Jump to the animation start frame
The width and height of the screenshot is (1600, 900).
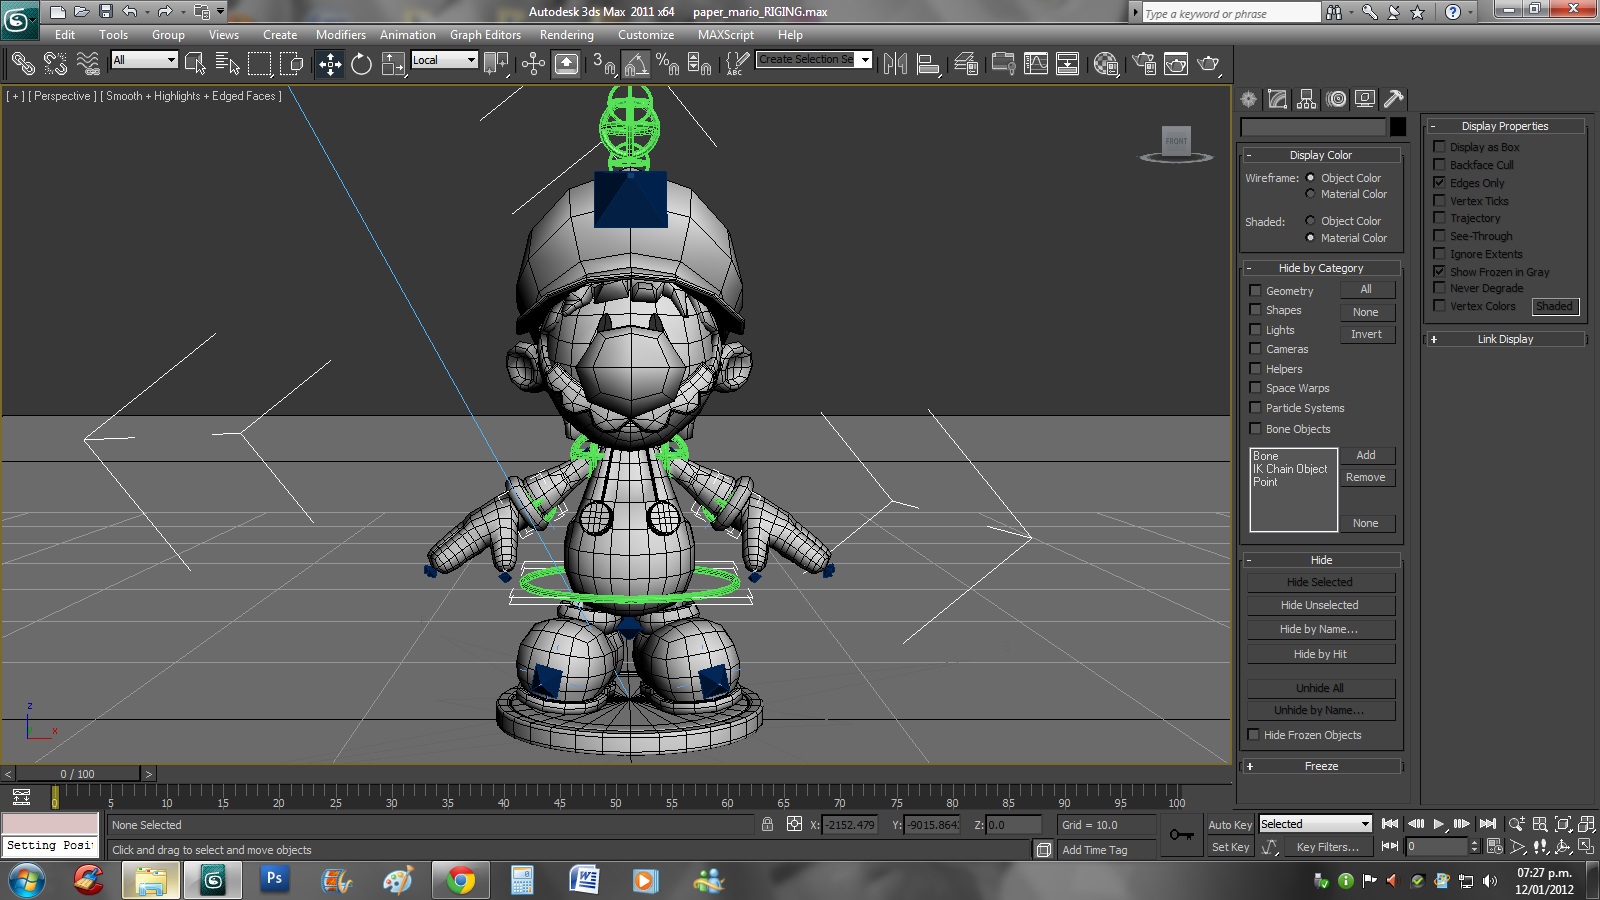point(1390,824)
